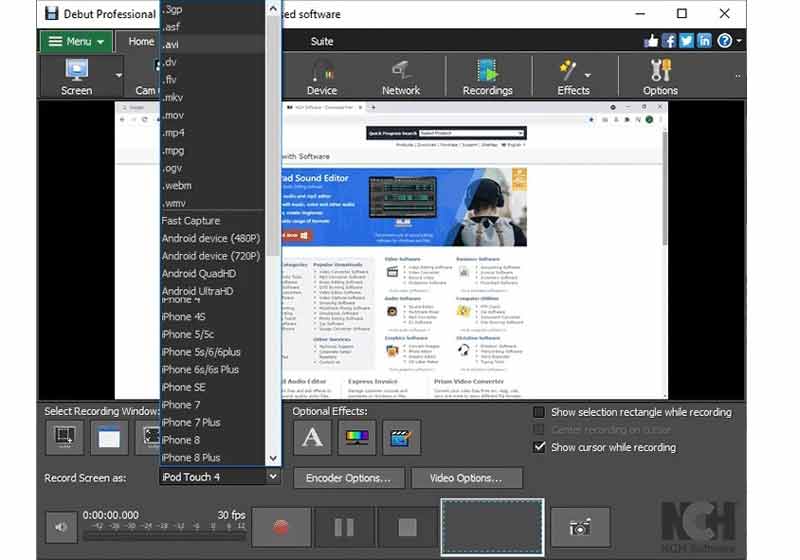Select Android device (720P) preset
This screenshot has width=800, height=560.
point(213,256)
